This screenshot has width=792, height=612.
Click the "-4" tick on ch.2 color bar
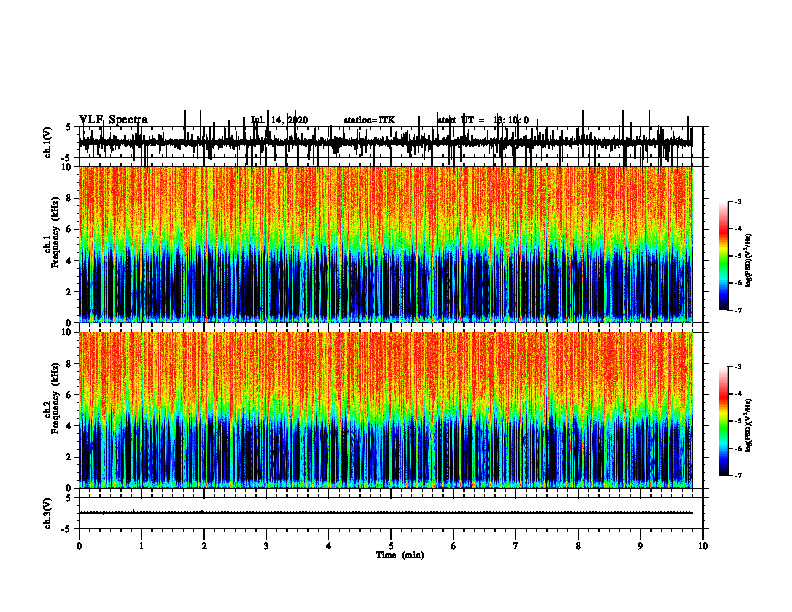tap(738, 394)
